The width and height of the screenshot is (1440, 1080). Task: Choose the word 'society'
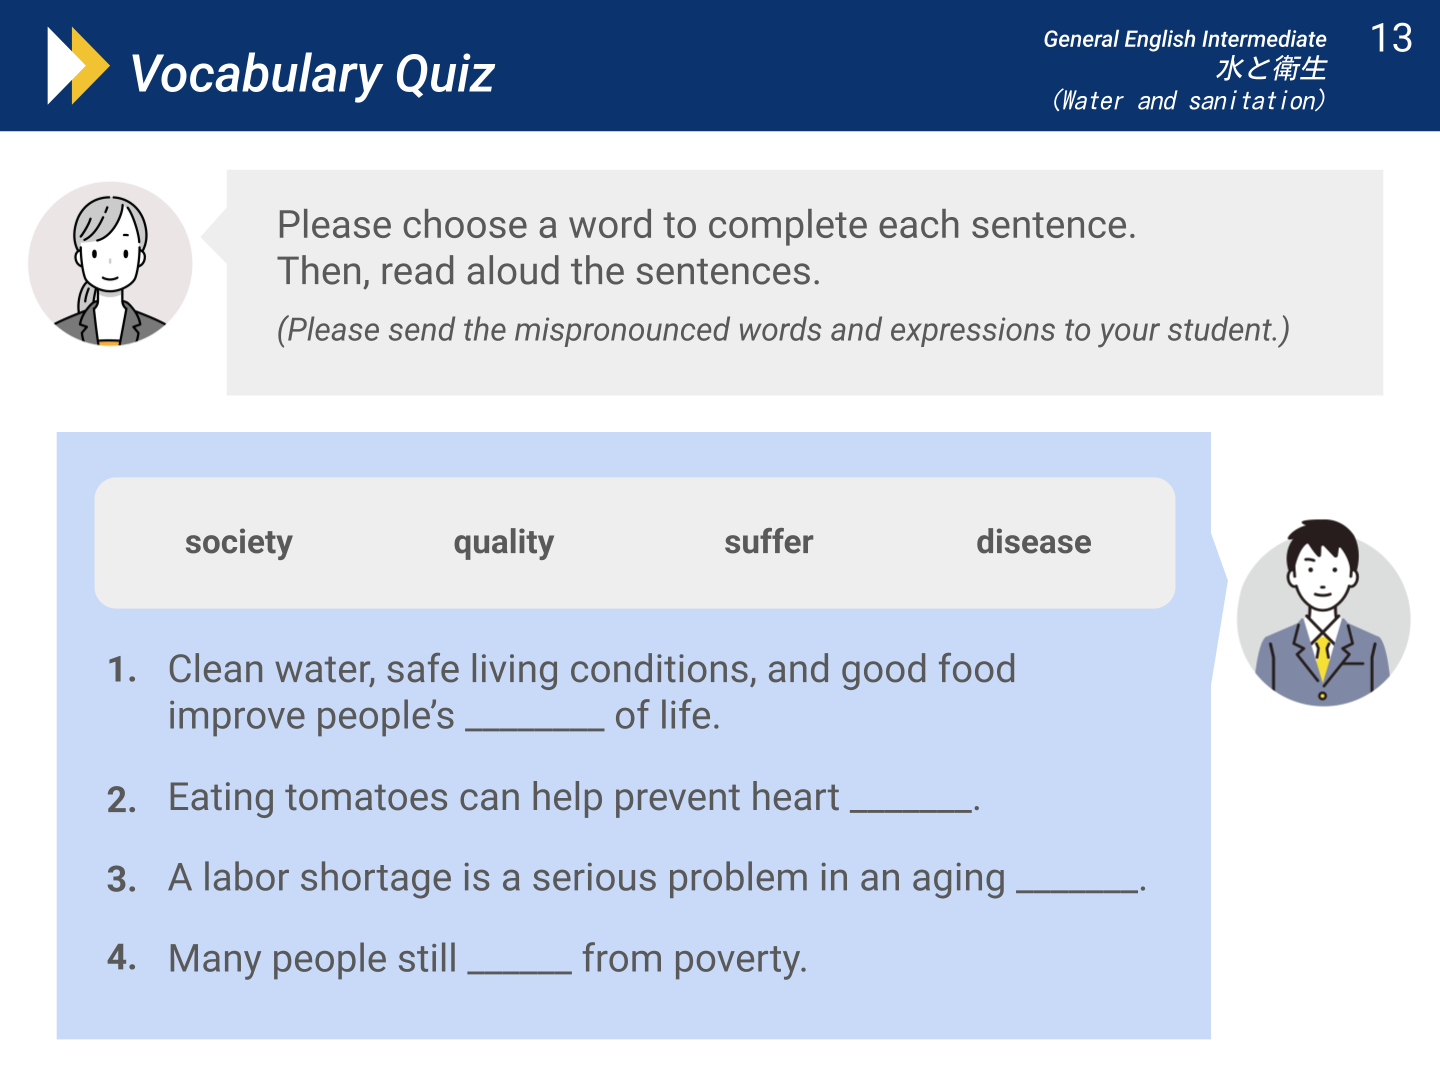[238, 542]
